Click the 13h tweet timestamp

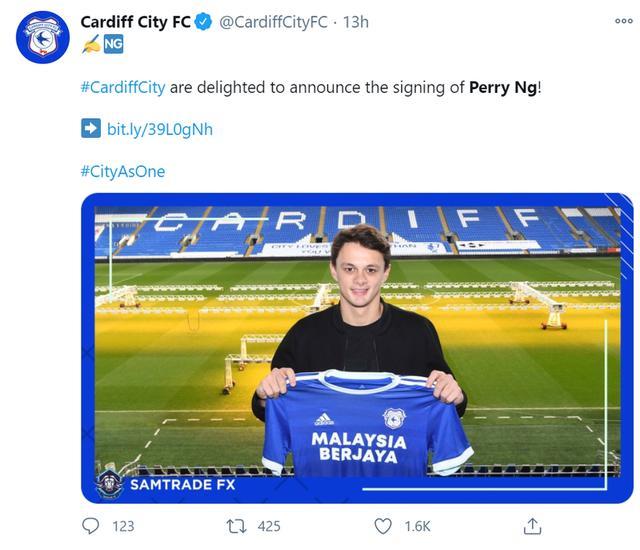pyautogui.click(x=355, y=22)
